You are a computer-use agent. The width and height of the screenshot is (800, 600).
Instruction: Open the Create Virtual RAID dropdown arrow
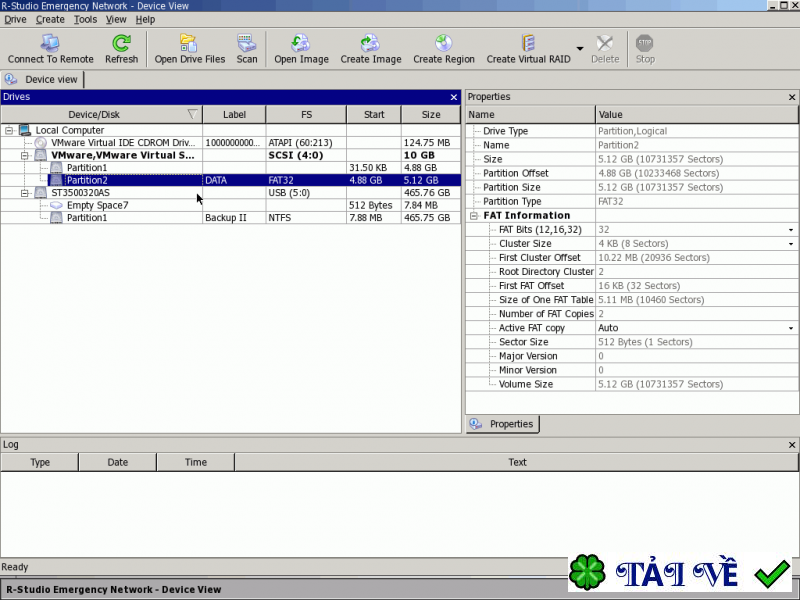580,48
